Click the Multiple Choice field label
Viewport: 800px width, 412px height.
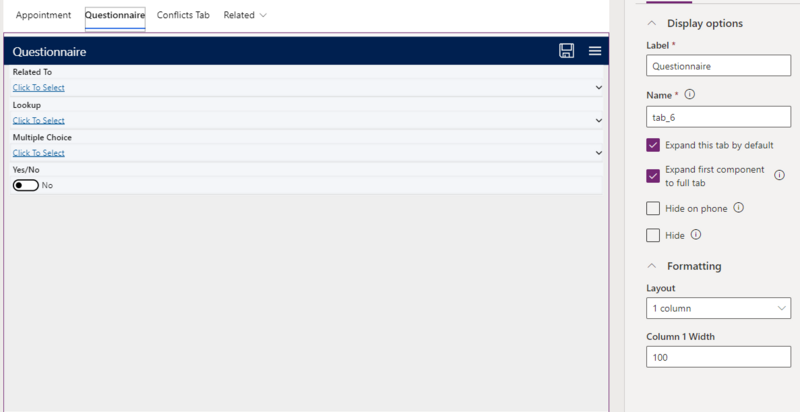point(42,138)
